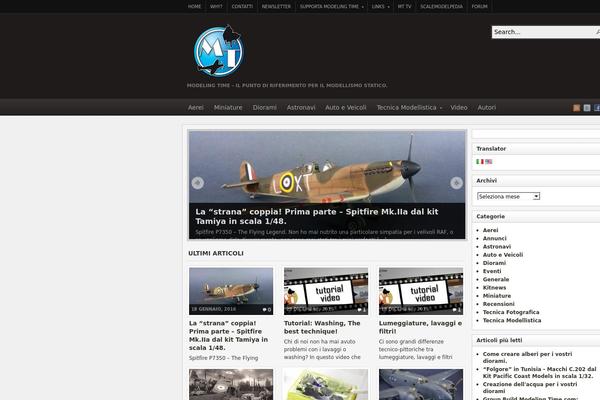This screenshot has width=600, height=400.
Task: Open Come creare alberi per i vostri diorami
Action: point(527,357)
